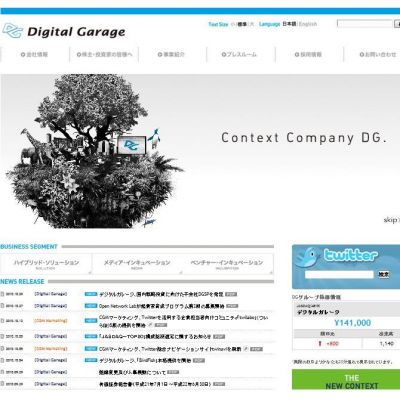
Task: Click the DG logo screen in tree image
Action: tap(131, 145)
